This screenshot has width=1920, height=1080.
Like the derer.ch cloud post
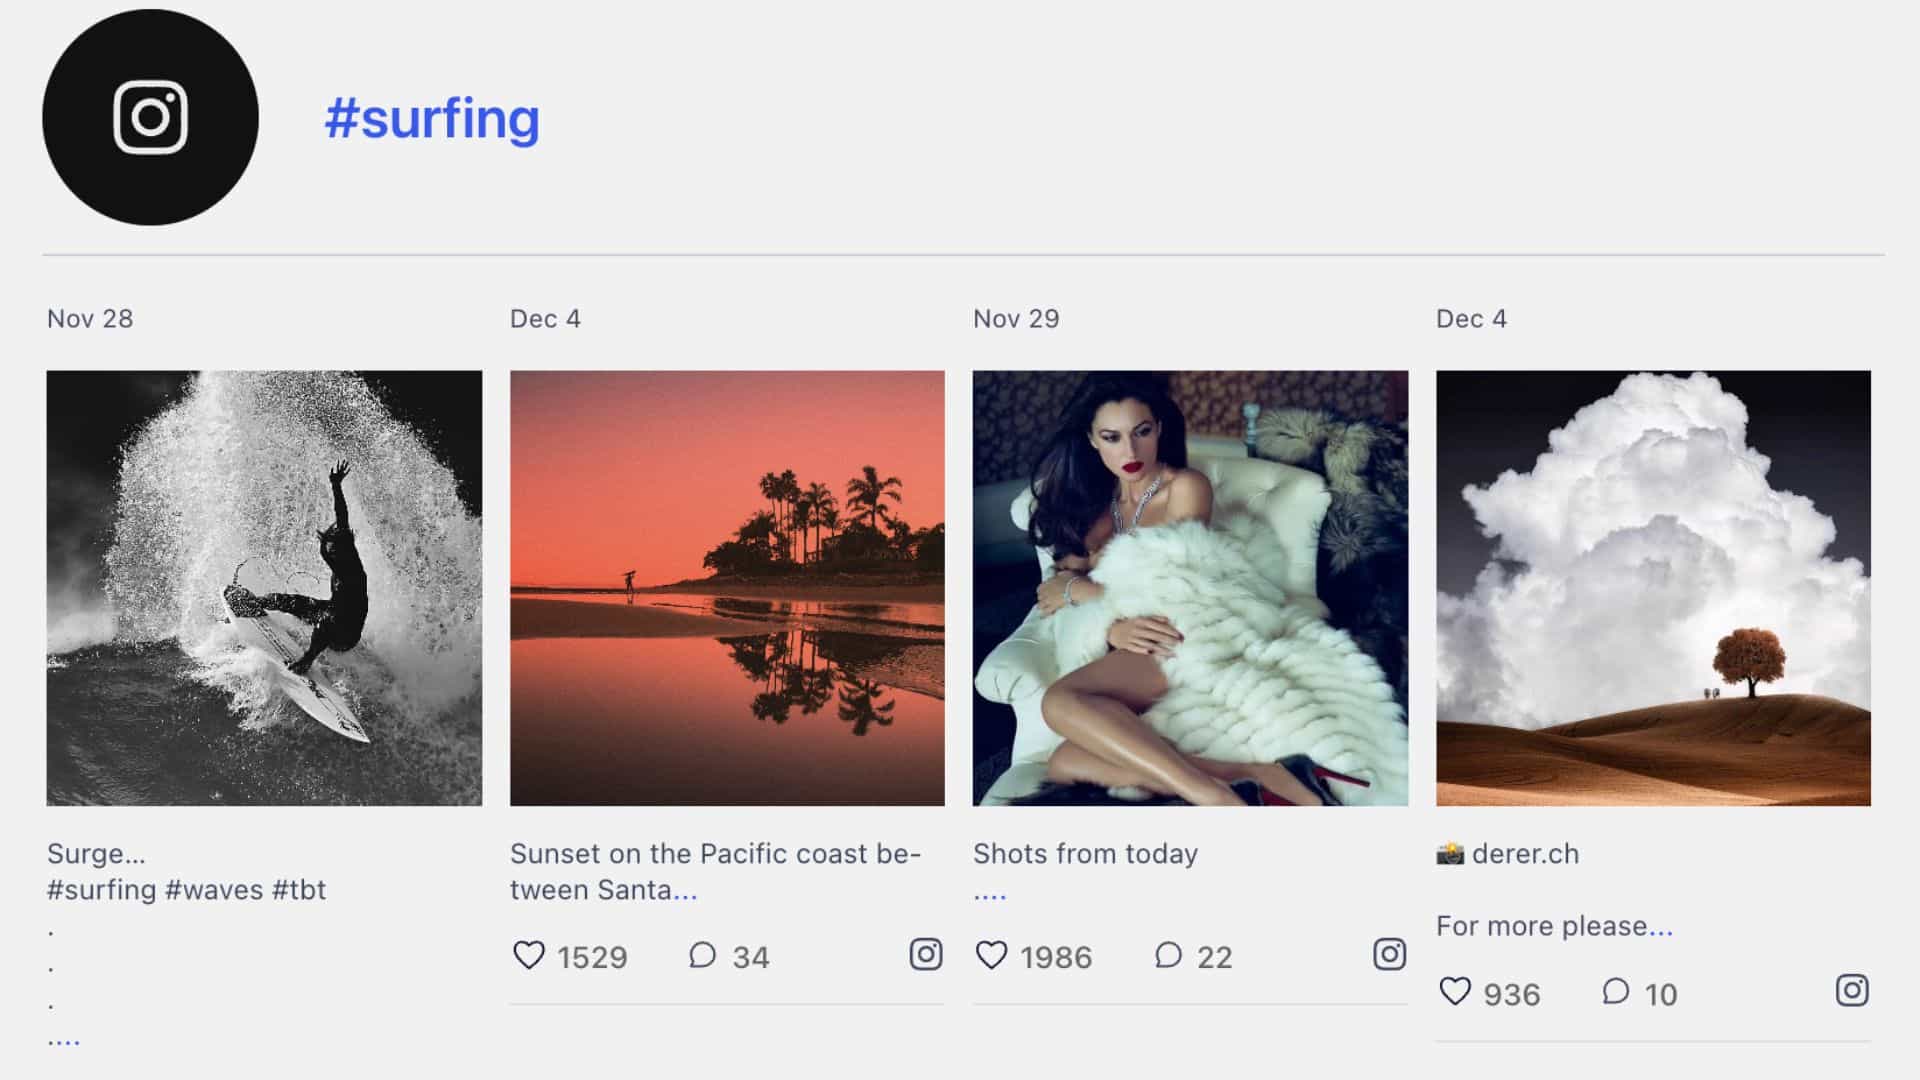1455,992
